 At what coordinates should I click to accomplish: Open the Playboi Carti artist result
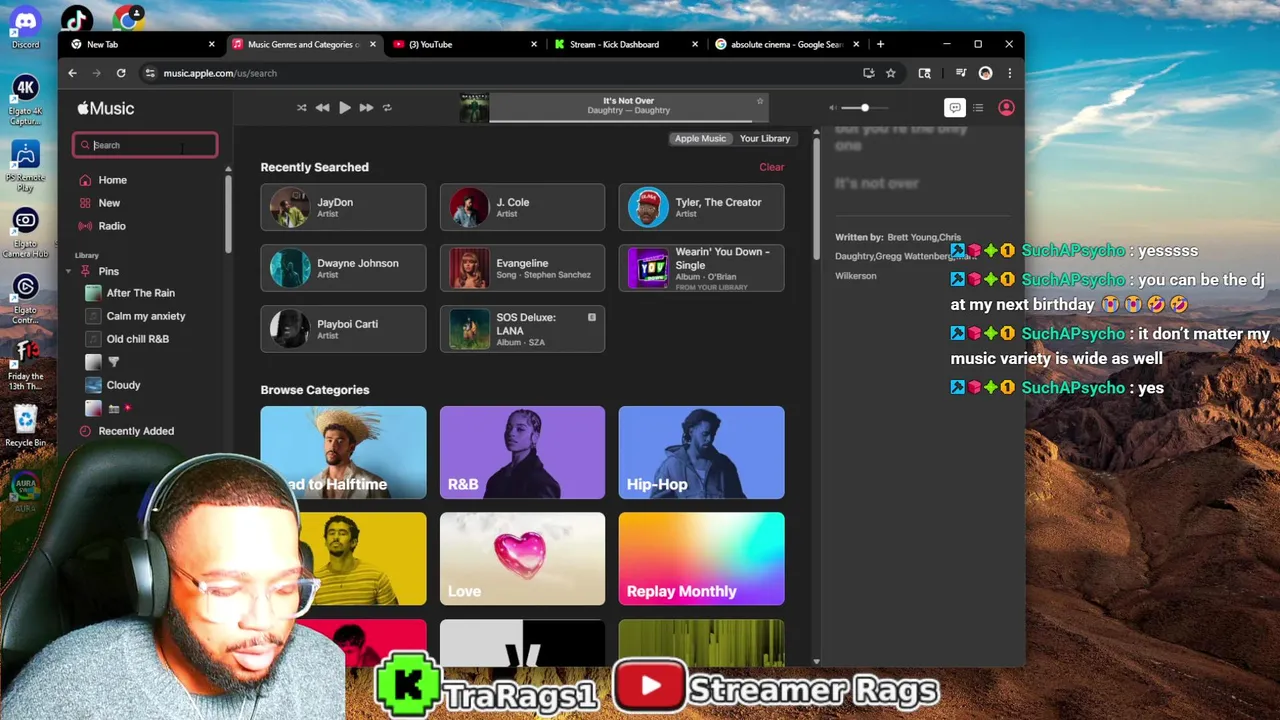tap(343, 329)
